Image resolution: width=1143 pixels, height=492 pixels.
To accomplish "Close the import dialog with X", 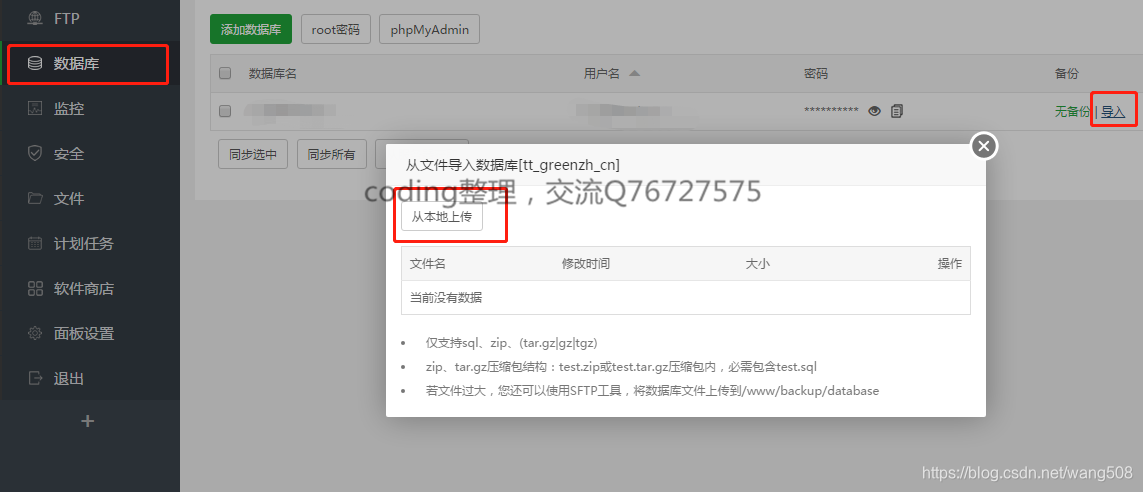I will tap(984, 146).
